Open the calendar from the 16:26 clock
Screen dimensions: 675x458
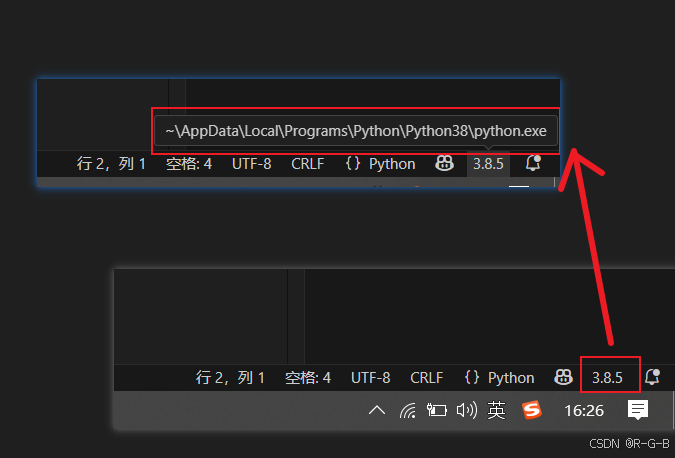pos(584,411)
